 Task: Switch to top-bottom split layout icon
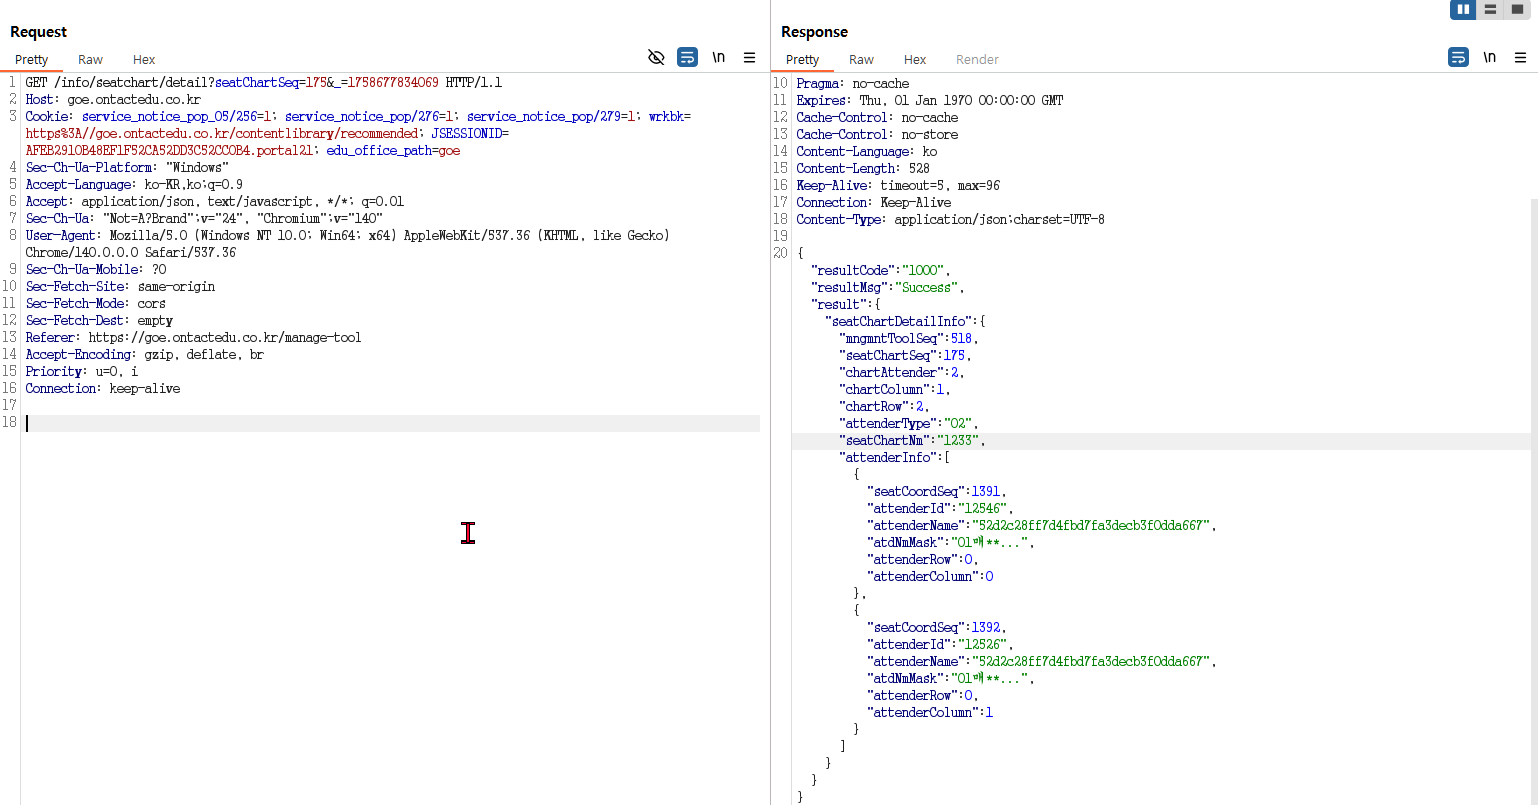pos(1490,9)
